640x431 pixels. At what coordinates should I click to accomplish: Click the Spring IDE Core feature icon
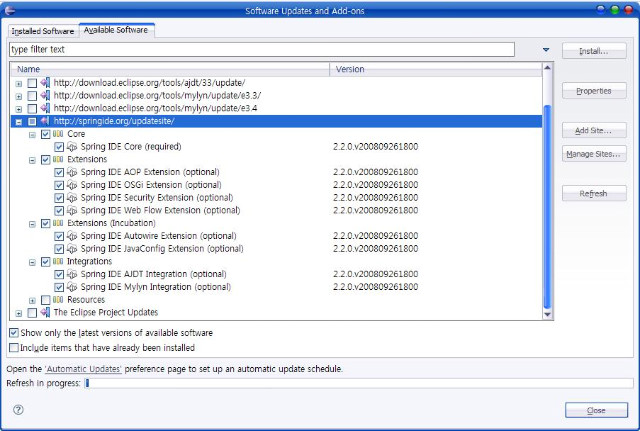click(72, 147)
